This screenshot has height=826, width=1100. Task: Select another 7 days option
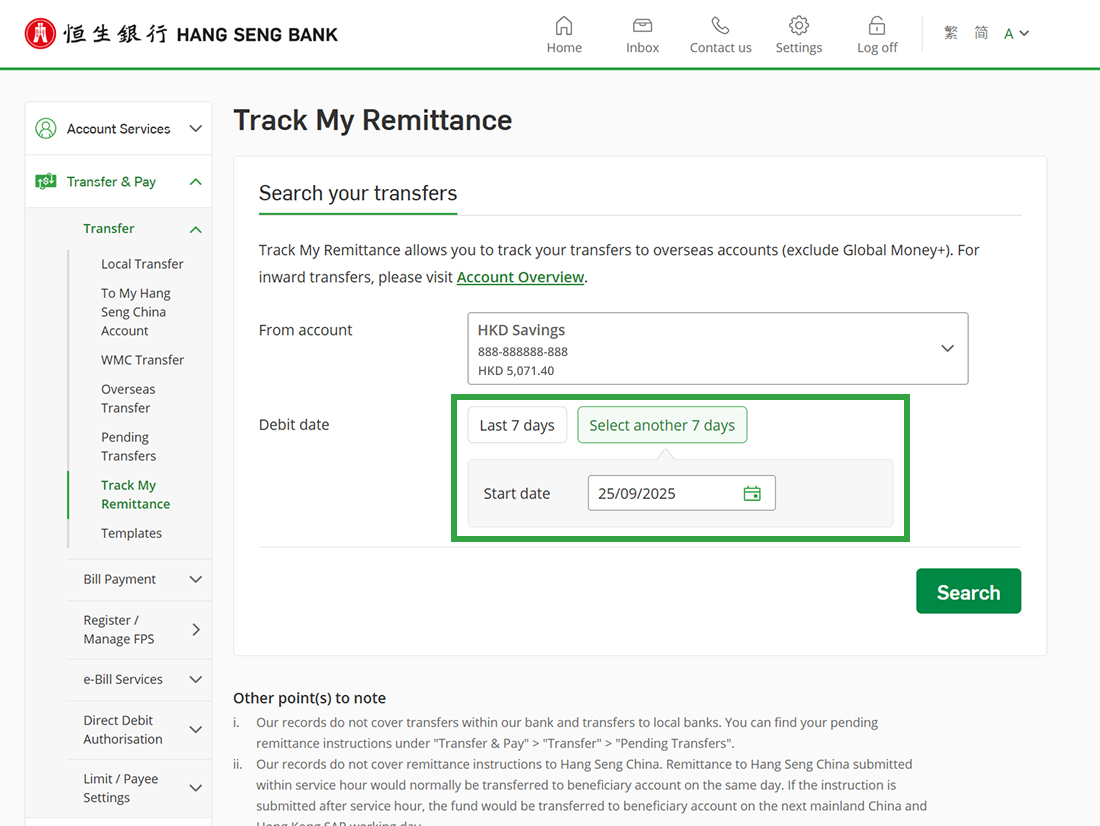(662, 425)
